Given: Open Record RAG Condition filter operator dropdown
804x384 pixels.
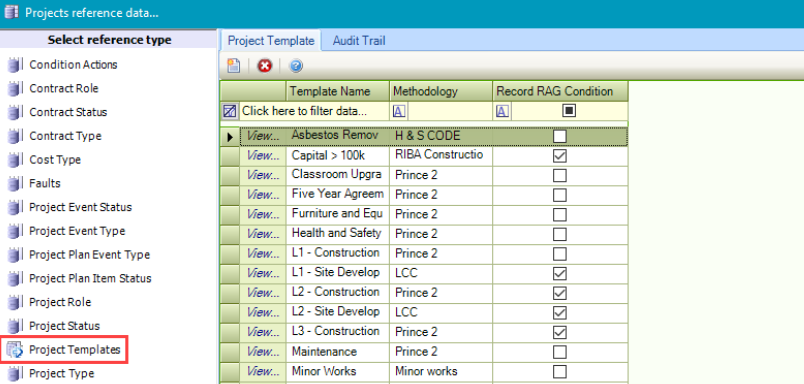Looking at the screenshot, I should [502, 111].
